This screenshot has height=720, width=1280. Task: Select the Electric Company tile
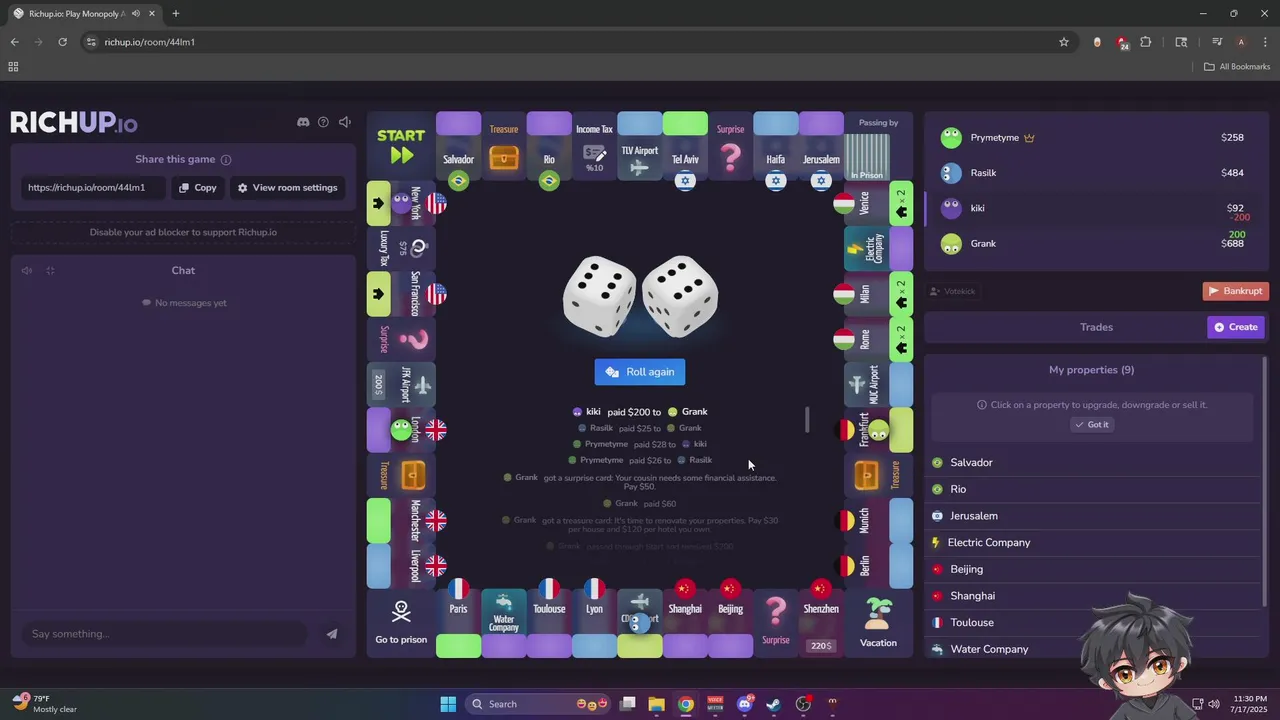click(x=878, y=248)
